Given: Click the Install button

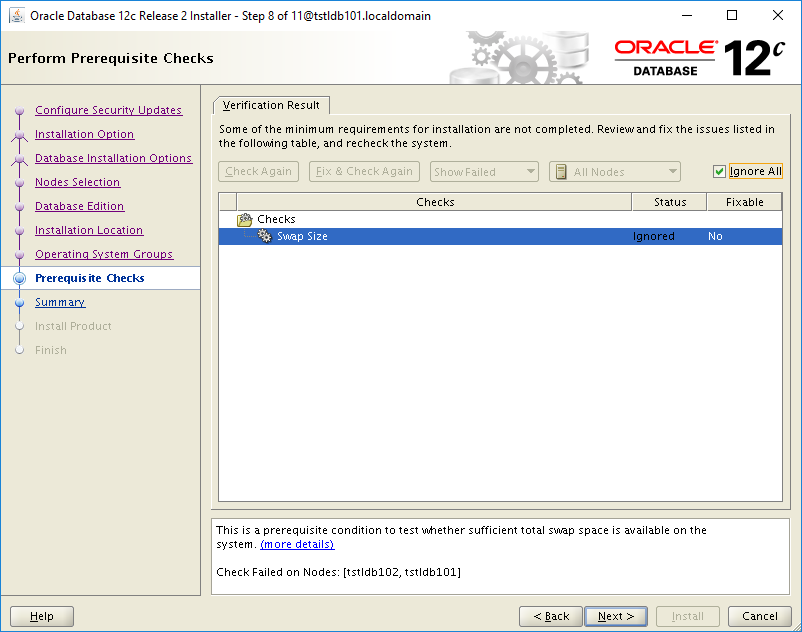Looking at the screenshot, I should tap(688, 616).
